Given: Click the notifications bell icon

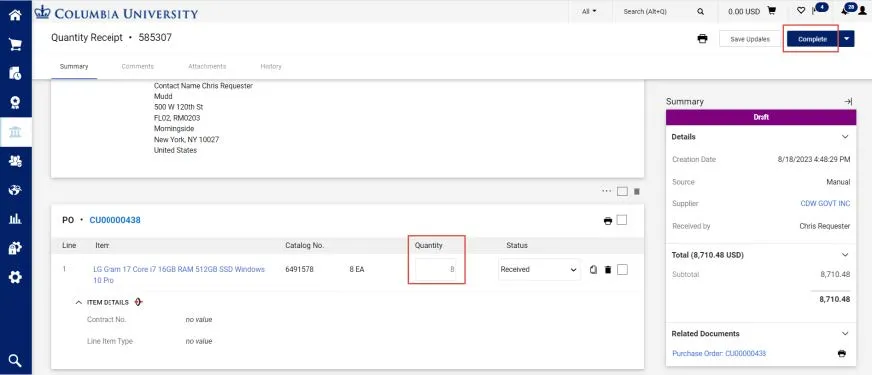Looking at the screenshot, I should 845,11.
